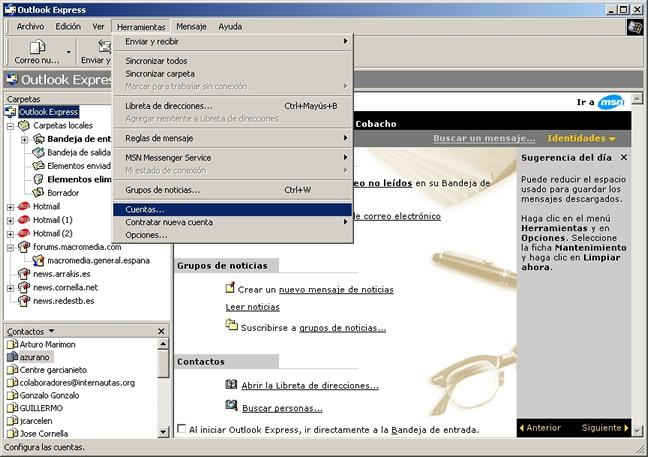Click the Borrador drafts icon
This screenshot has width=648, height=457.
pos(38,193)
